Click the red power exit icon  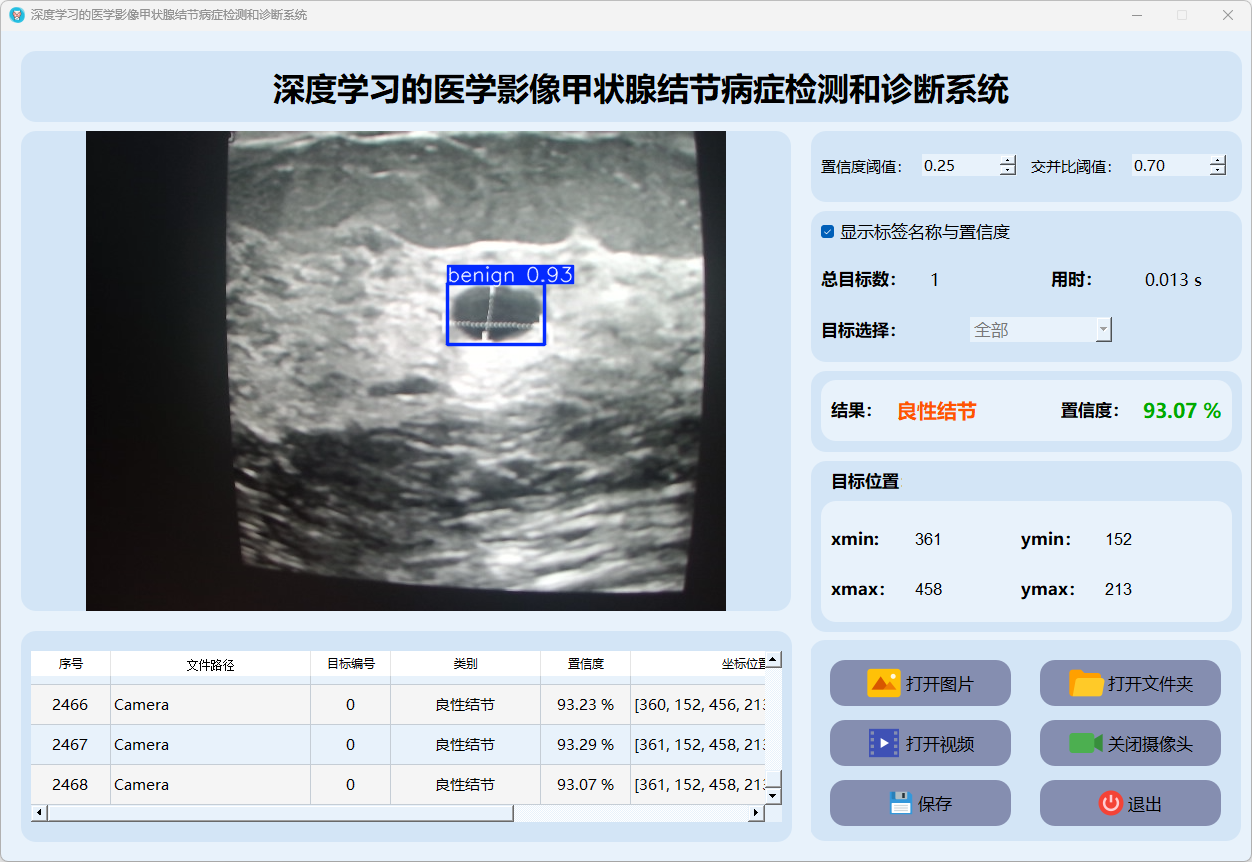[x=1111, y=803]
